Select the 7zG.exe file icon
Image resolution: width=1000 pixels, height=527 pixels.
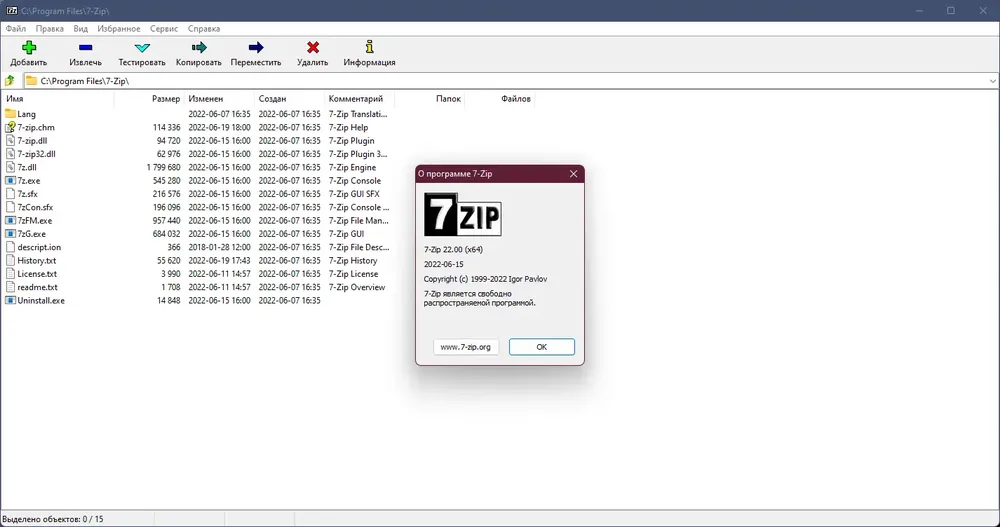point(10,234)
